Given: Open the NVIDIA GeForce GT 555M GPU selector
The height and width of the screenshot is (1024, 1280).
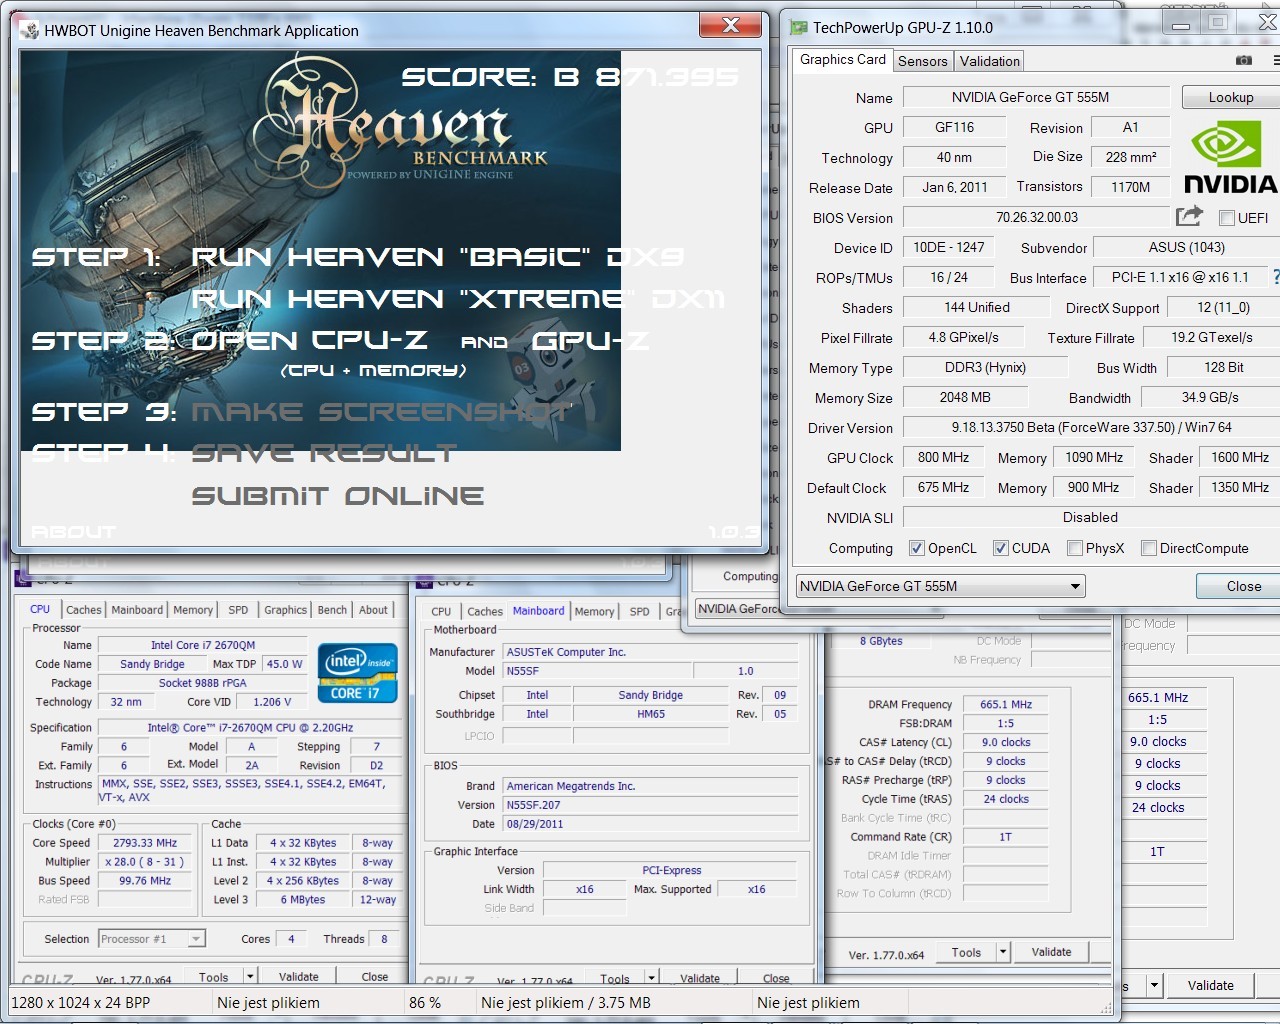Looking at the screenshot, I should pyautogui.click(x=940, y=586).
